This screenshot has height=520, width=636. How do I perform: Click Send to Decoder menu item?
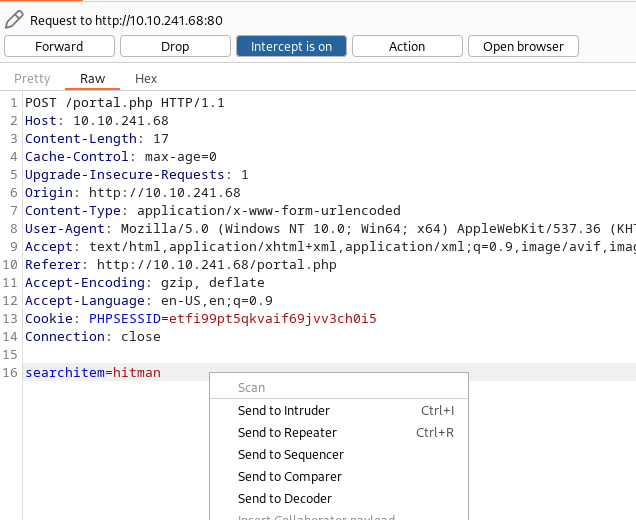(285, 499)
